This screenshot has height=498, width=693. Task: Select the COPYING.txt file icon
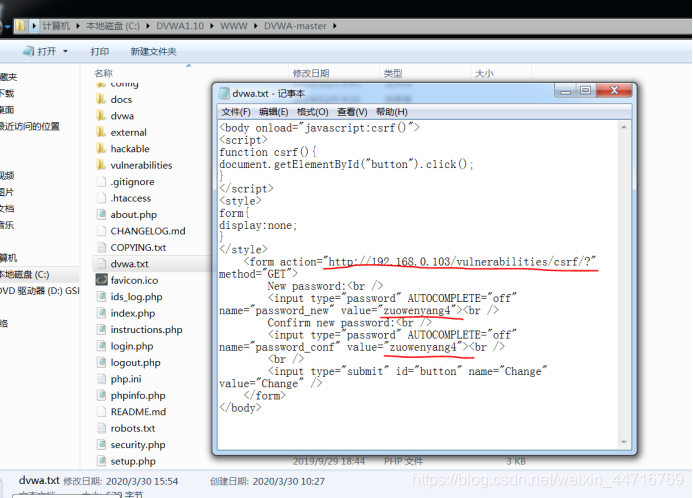point(101,247)
